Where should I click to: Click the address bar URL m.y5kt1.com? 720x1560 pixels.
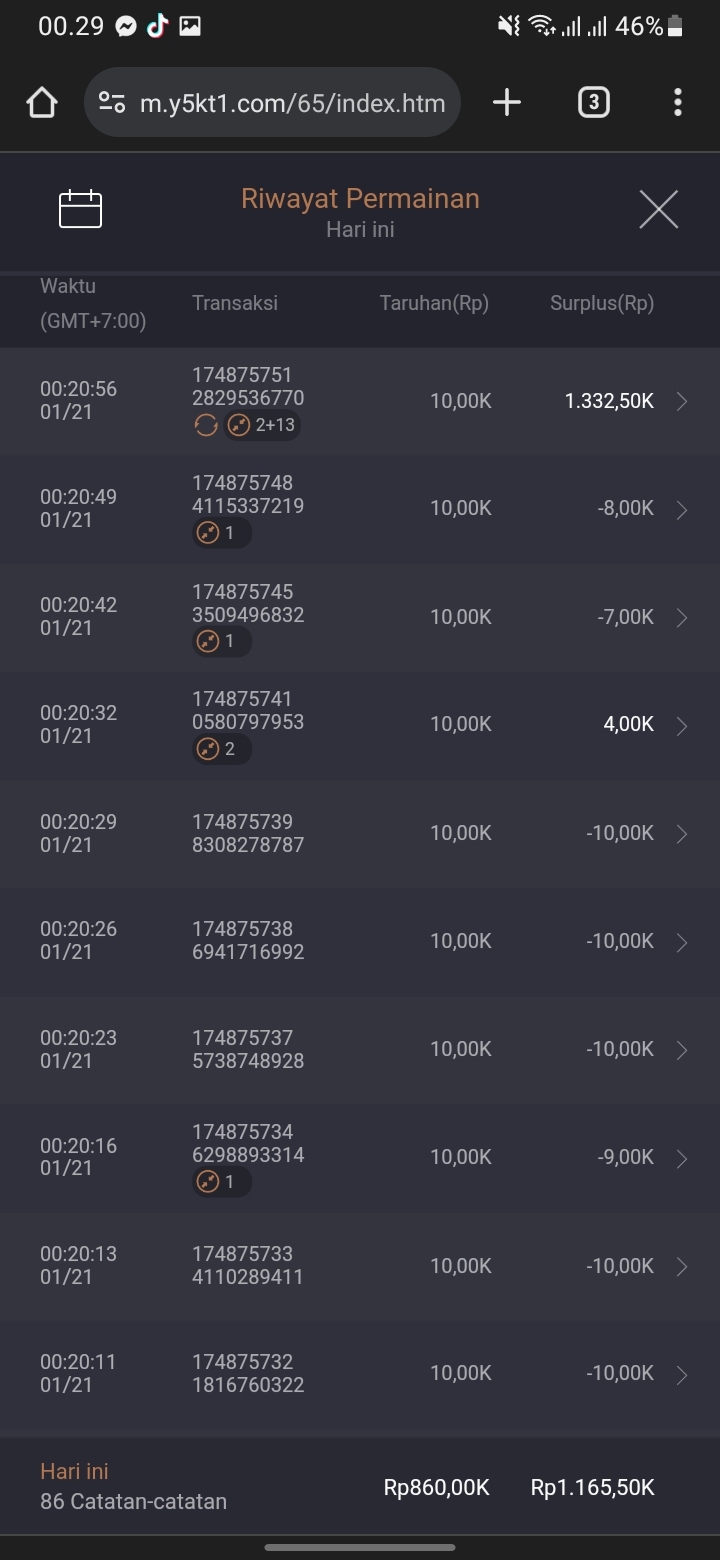[292, 102]
